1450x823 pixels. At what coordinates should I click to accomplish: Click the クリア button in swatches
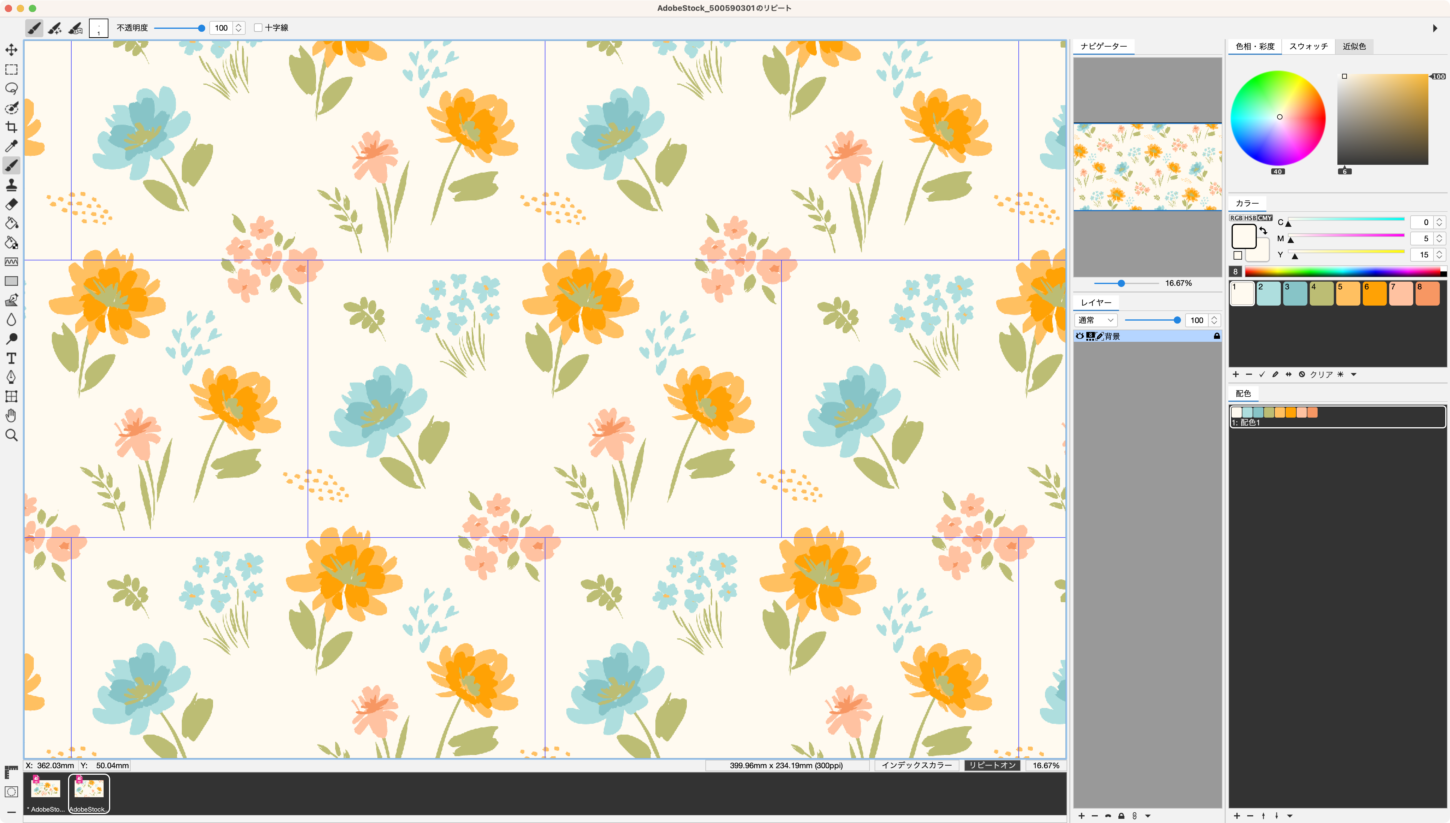click(1321, 374)
